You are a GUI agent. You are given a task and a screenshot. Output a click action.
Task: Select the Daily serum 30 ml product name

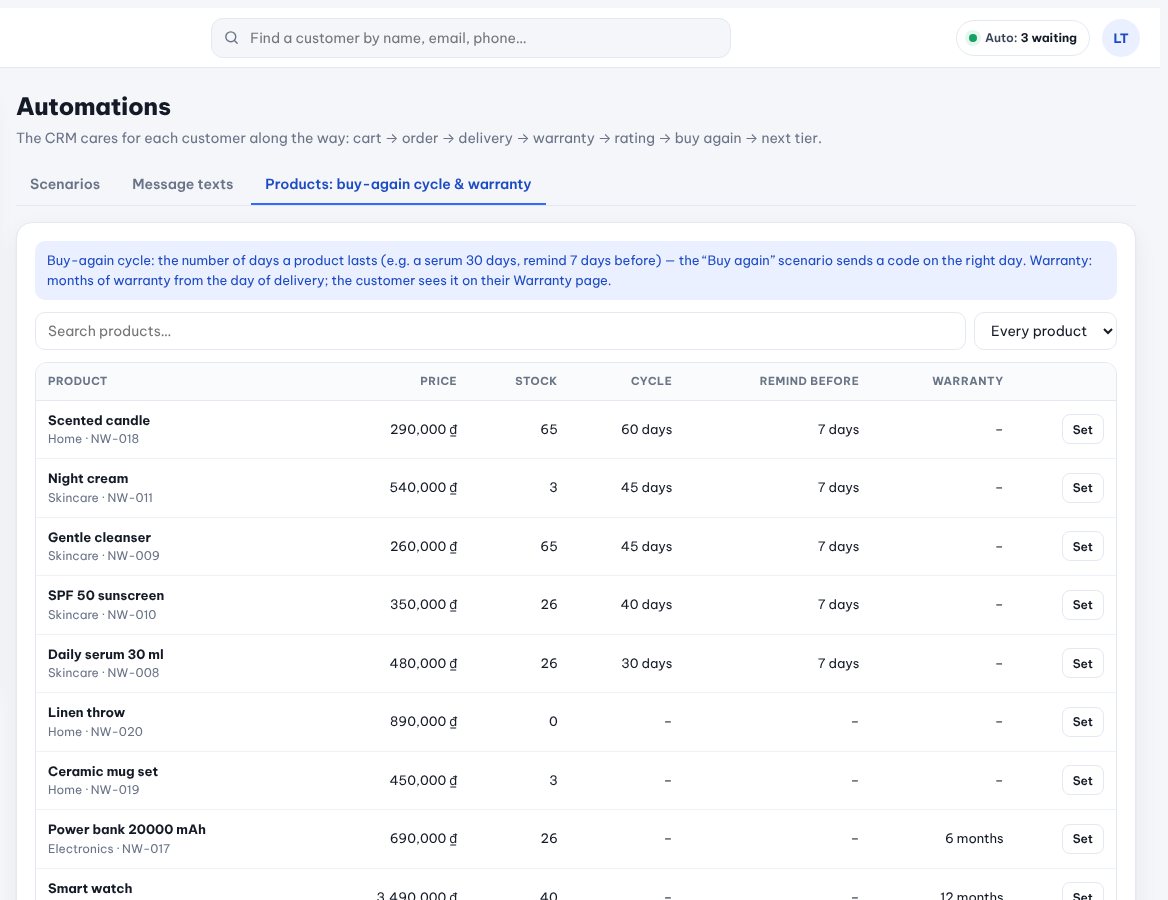pyautogui.click(x=106, y=654)
